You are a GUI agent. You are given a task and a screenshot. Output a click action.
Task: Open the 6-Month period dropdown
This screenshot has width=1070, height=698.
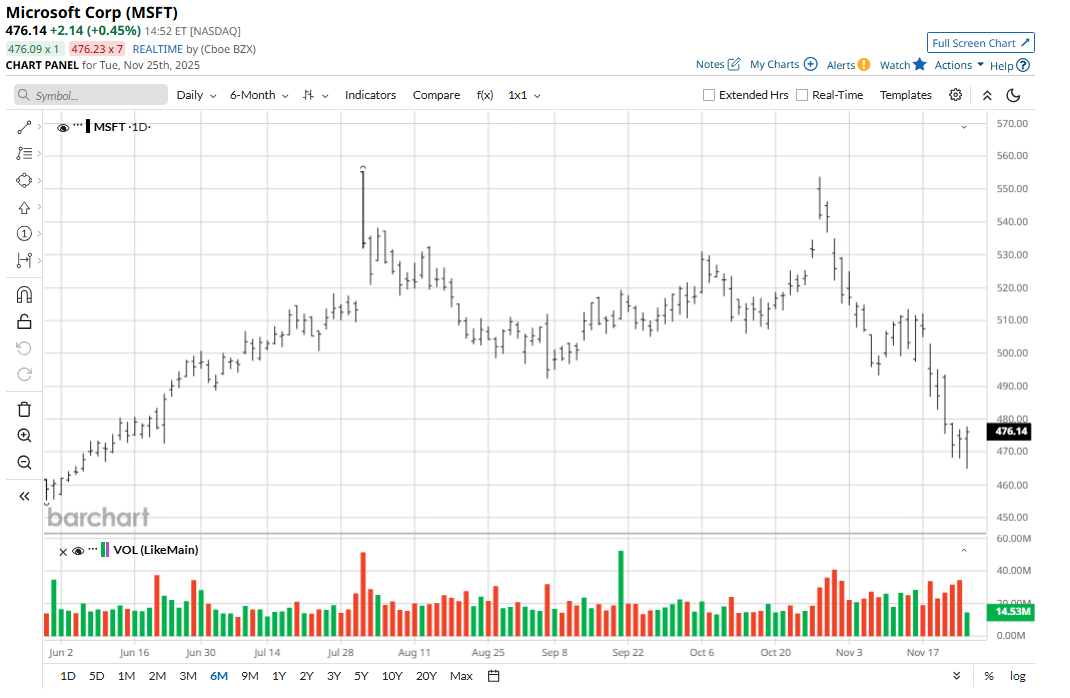point(259,95)
